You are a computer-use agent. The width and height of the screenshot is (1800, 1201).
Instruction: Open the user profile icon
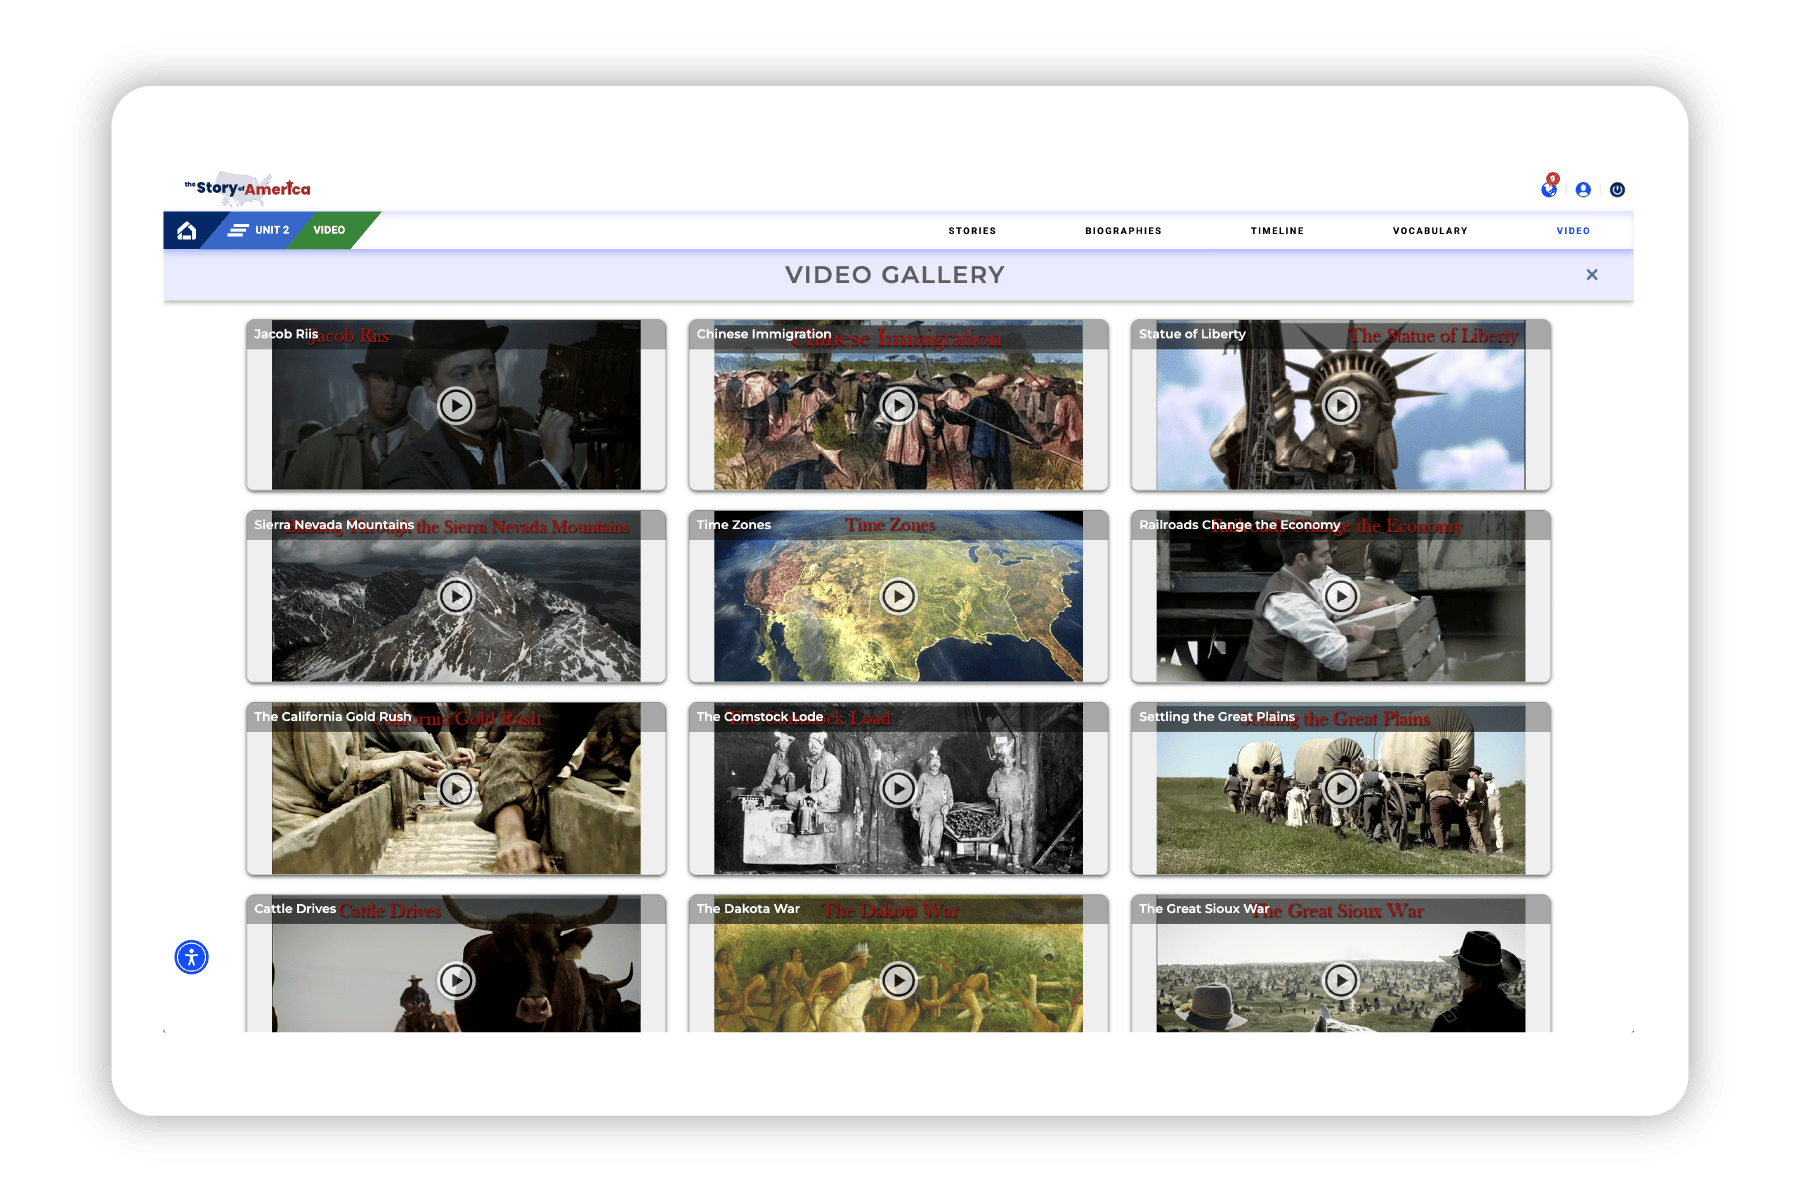pyautogui.click(x=1583, y=190)
